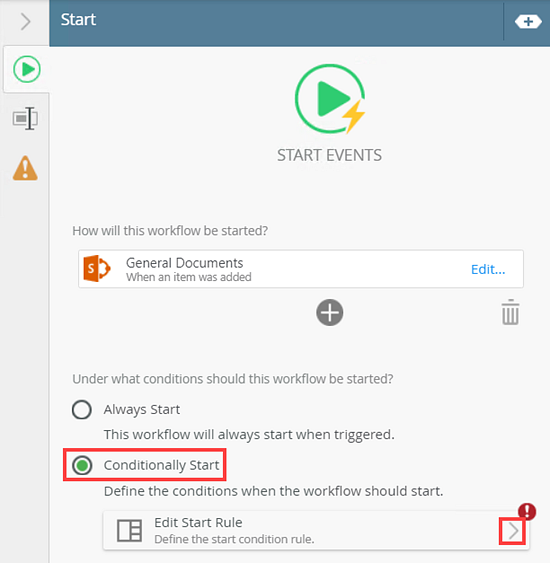550x563 pixels.
Task: Click the 'When an item was added' text
Action: pos(188,277)
